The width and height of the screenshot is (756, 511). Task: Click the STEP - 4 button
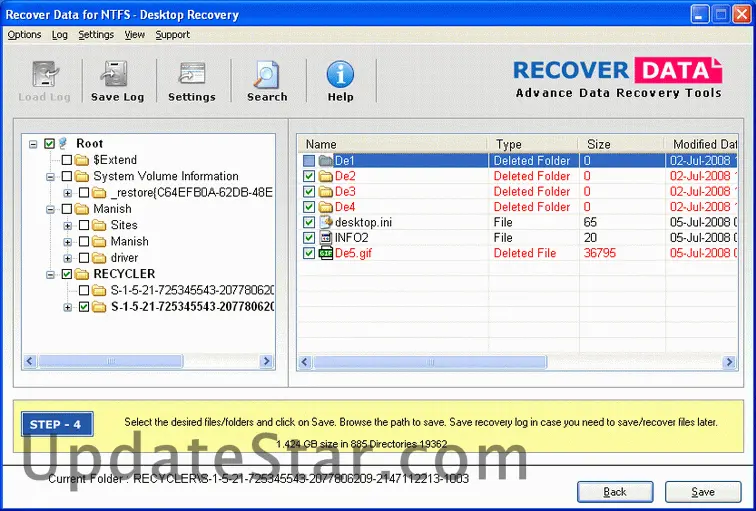point(57,424)
